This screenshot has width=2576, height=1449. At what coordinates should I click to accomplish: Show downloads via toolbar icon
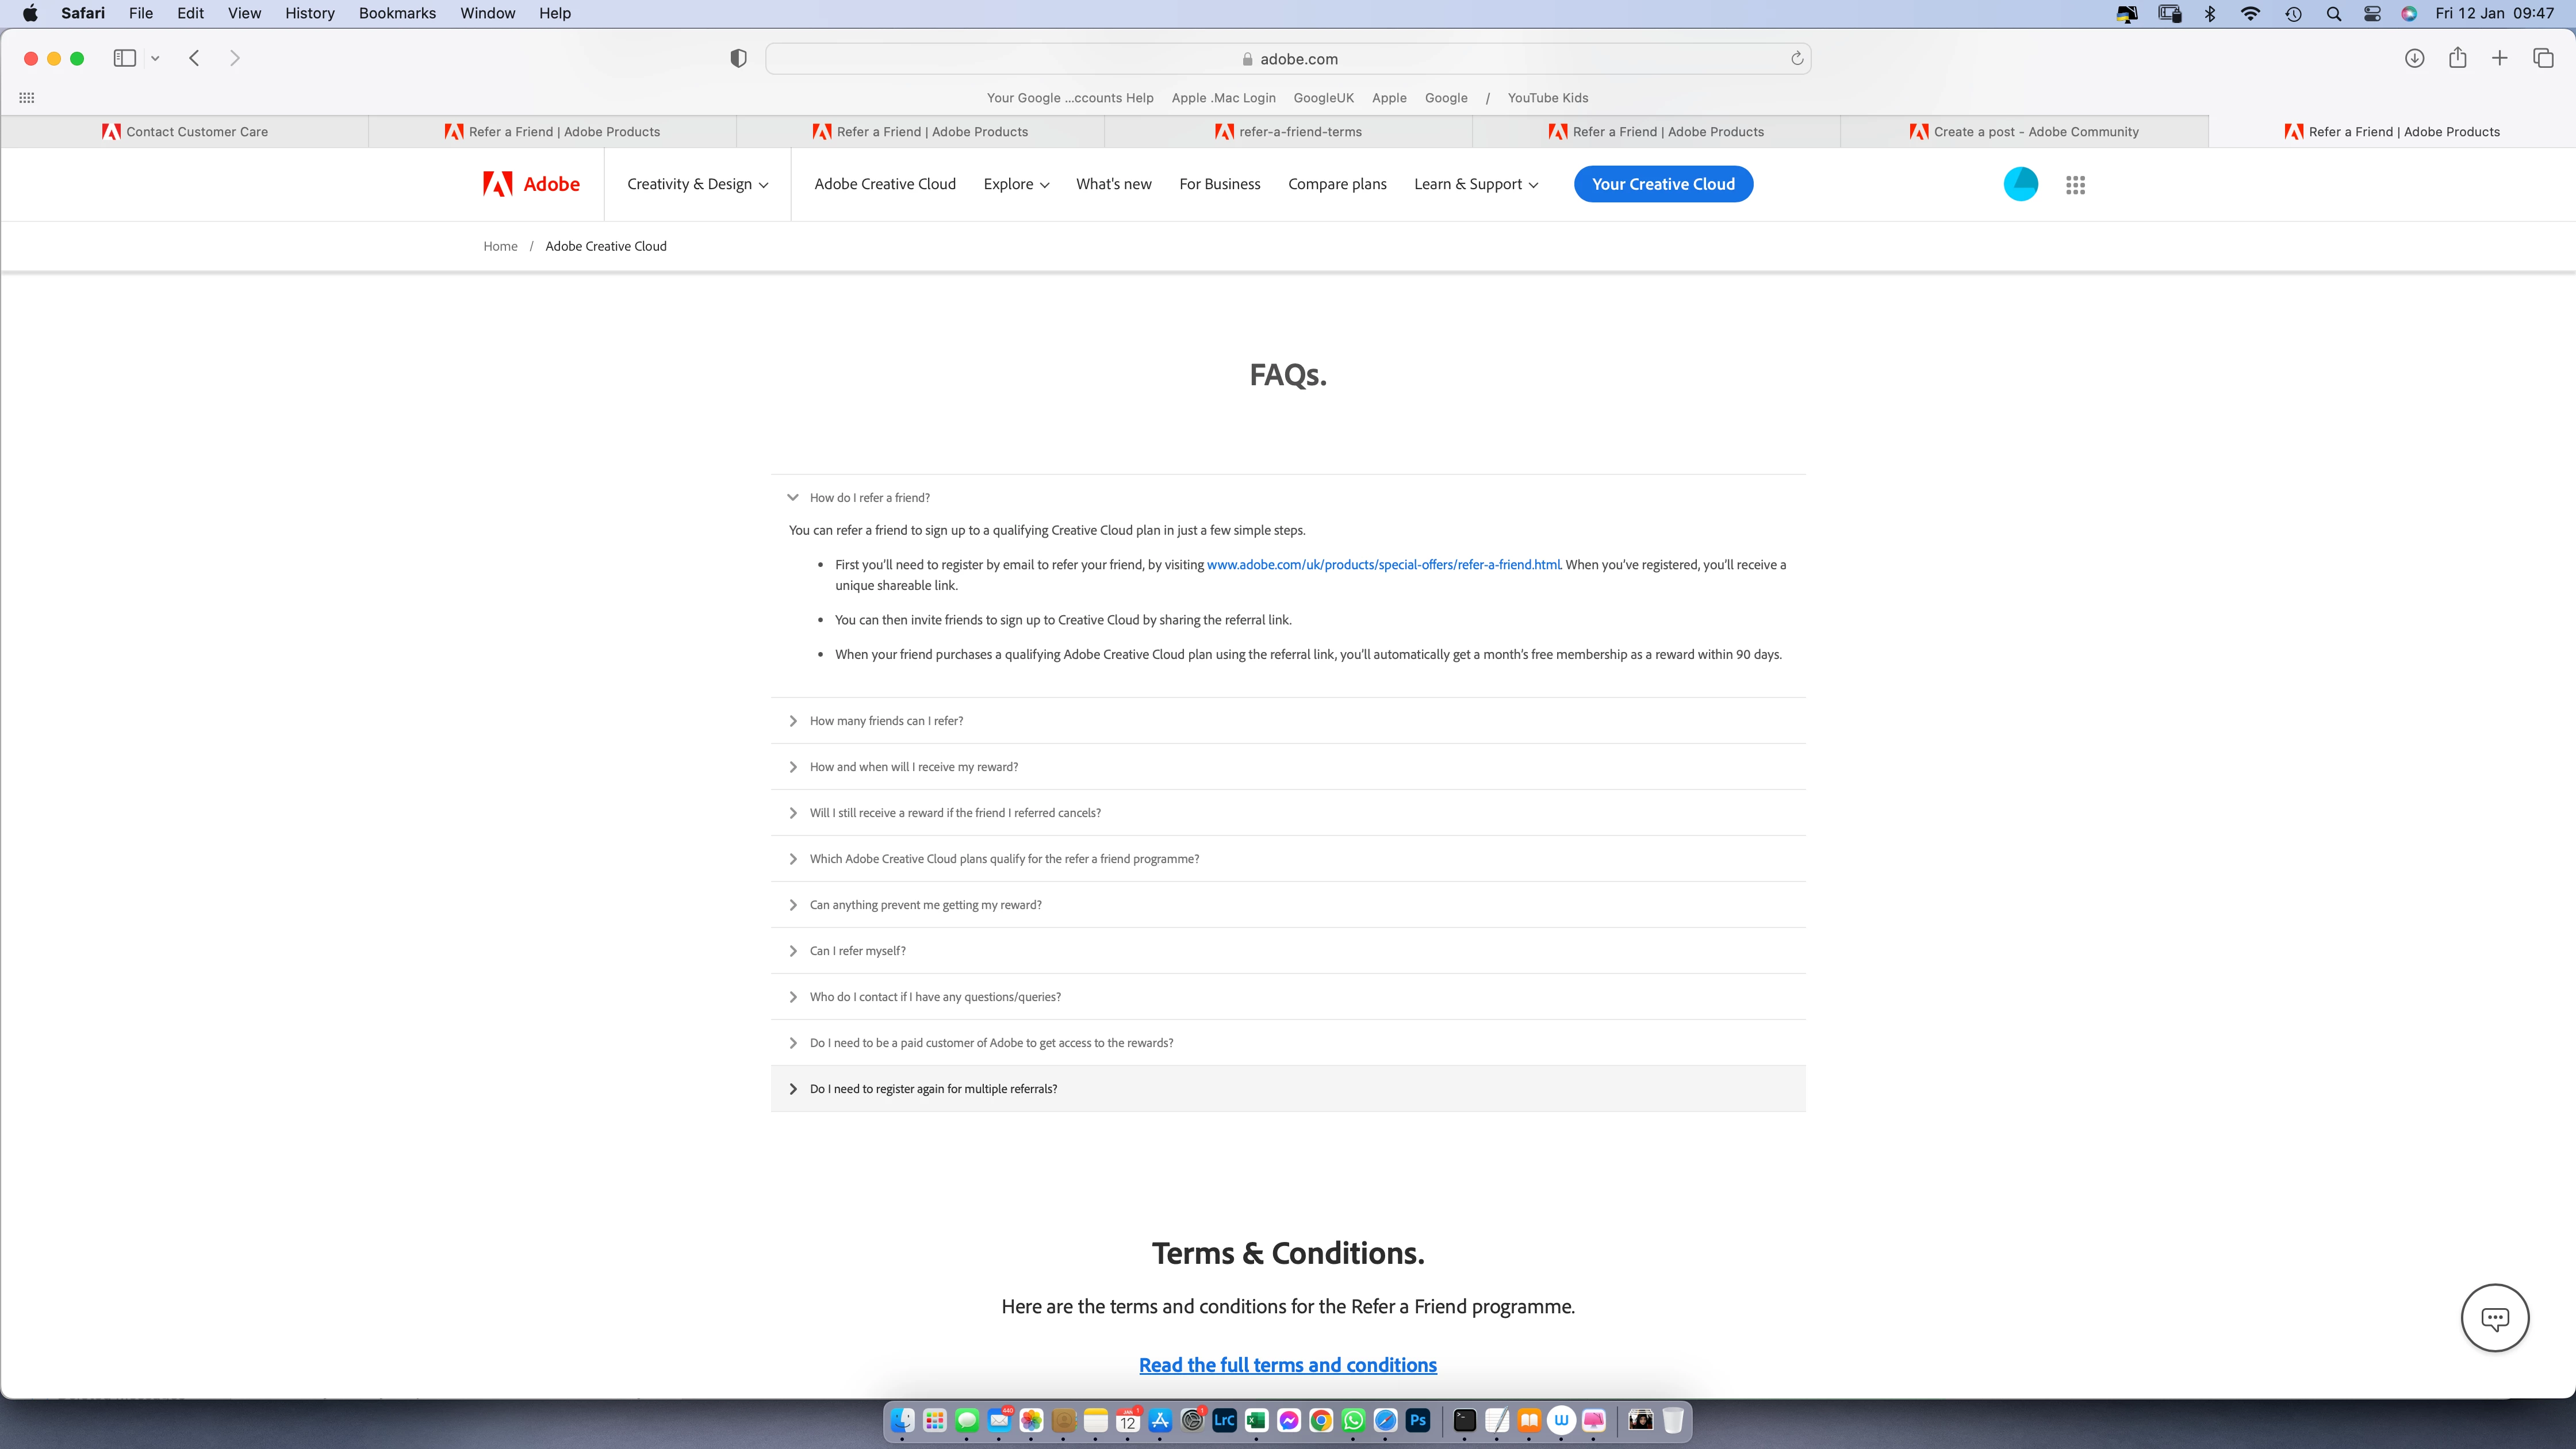(2414, 58)
